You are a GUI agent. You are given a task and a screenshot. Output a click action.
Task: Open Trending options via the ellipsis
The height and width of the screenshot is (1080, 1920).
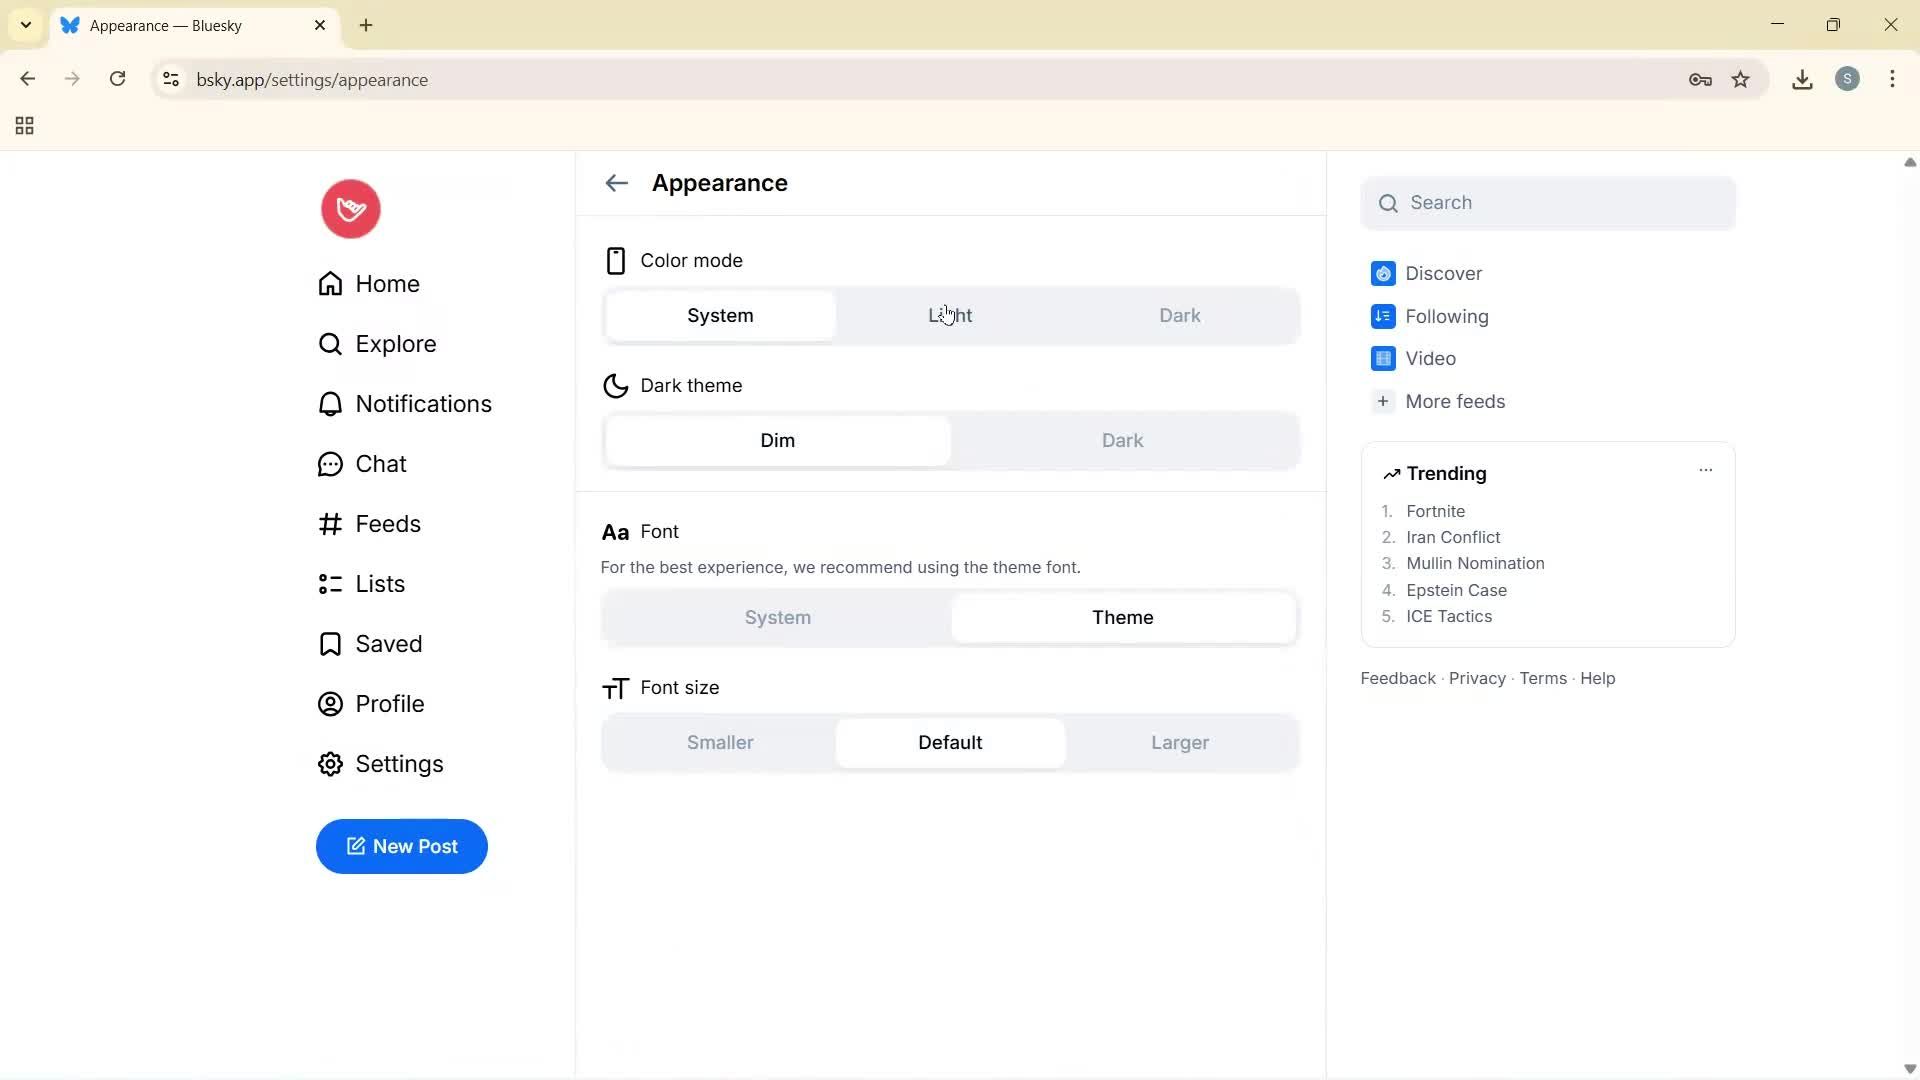click(x=1706, y=470)
